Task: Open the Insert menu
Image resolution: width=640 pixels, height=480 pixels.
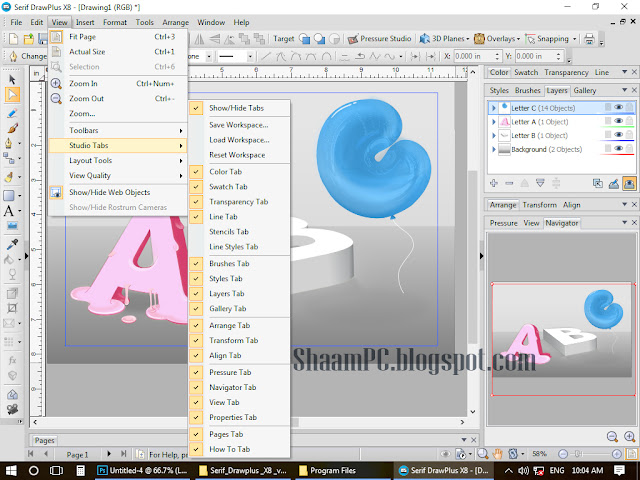Action: (85, 22)
